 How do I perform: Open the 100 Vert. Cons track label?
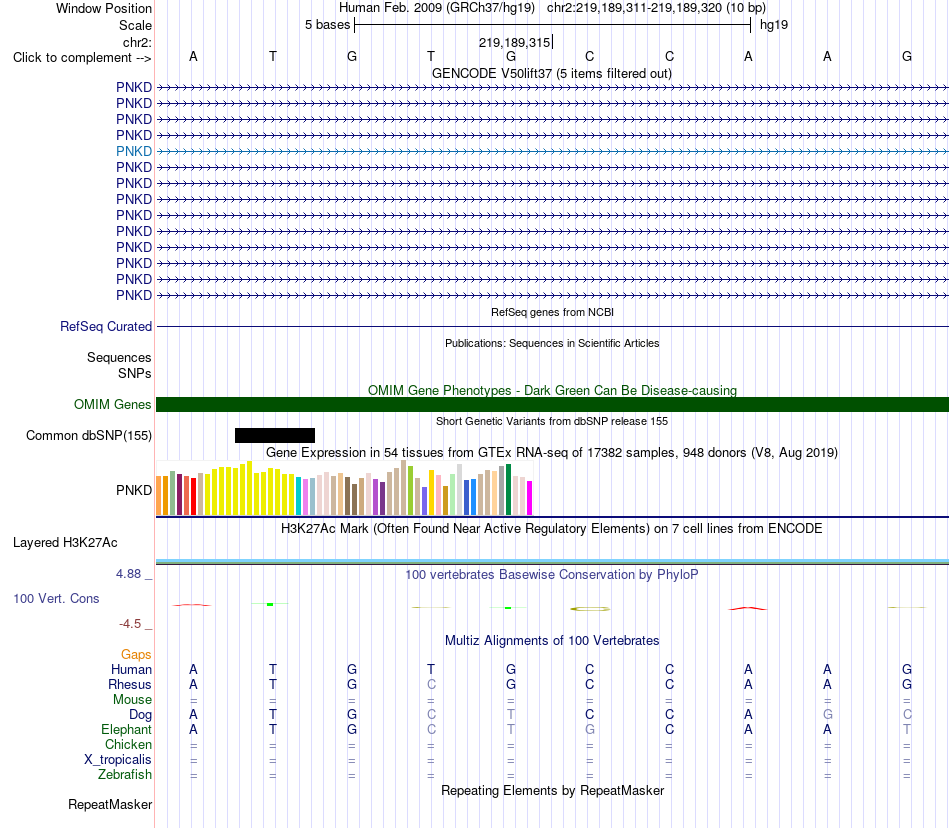click(x=56, y=598)
